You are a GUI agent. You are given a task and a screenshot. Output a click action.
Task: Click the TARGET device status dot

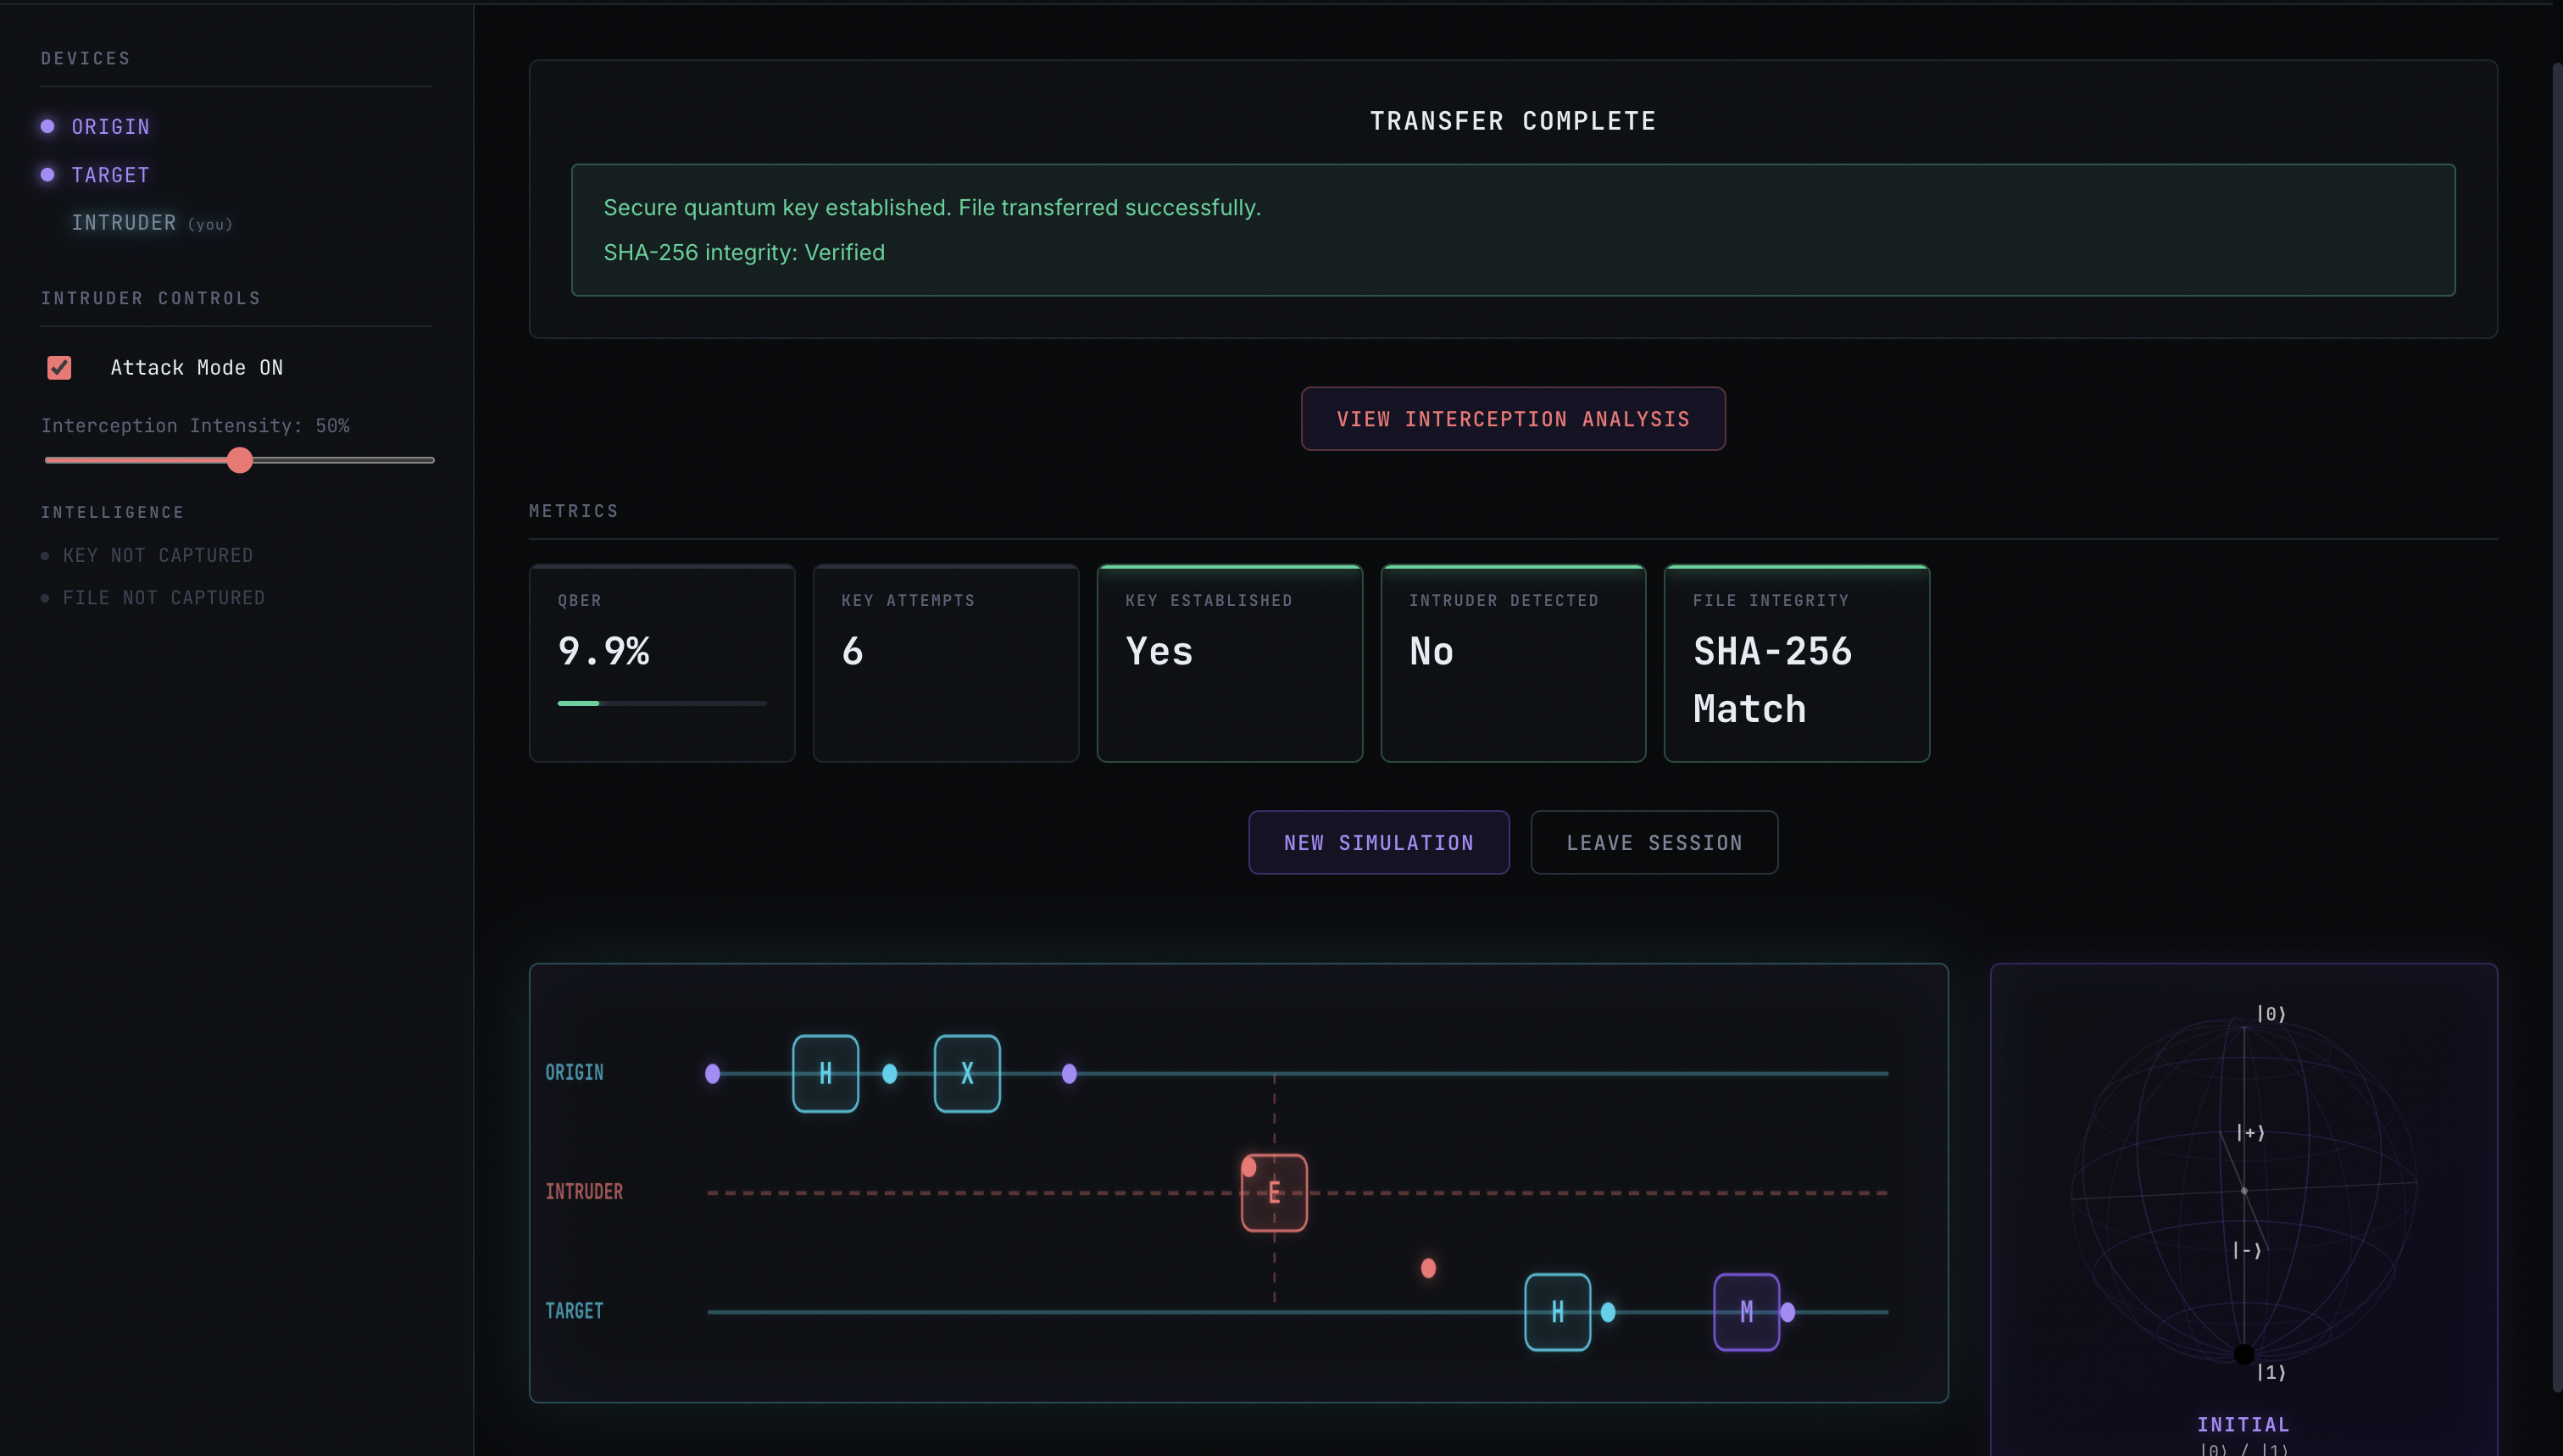[x=47, y=174]
